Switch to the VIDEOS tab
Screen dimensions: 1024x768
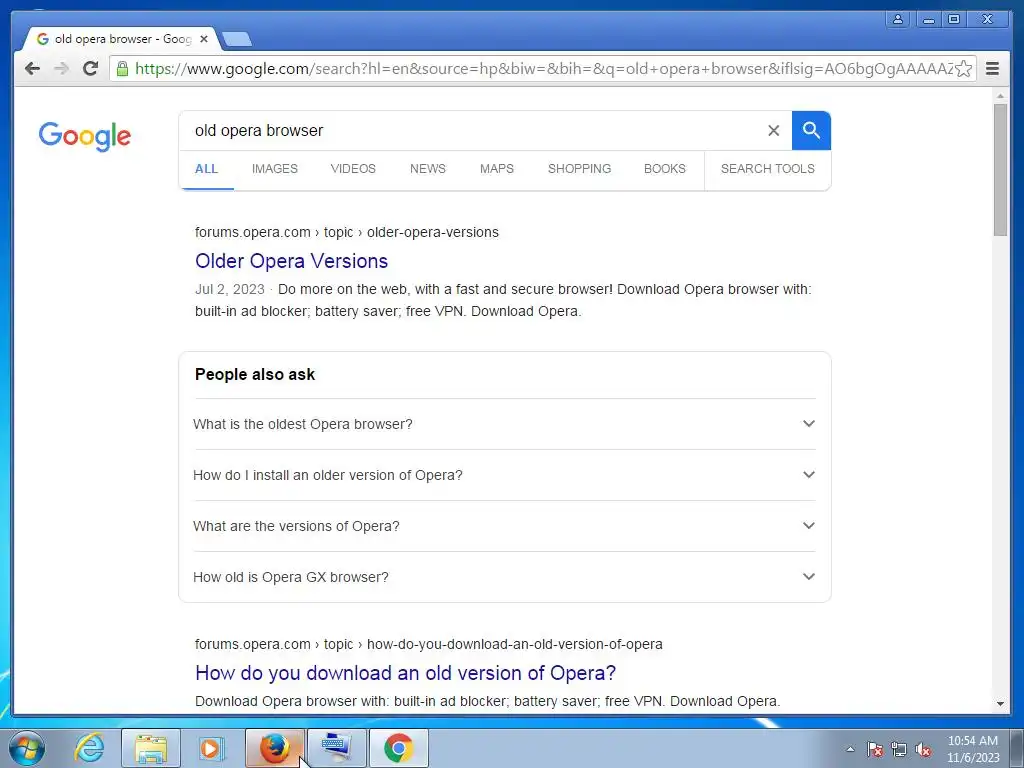[x=353, y=168]
